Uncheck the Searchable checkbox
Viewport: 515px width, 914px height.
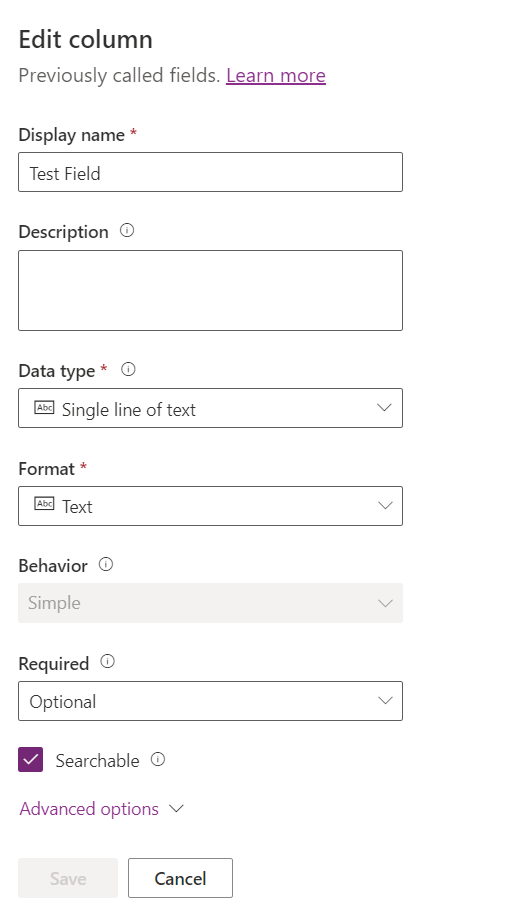(30, 760)
